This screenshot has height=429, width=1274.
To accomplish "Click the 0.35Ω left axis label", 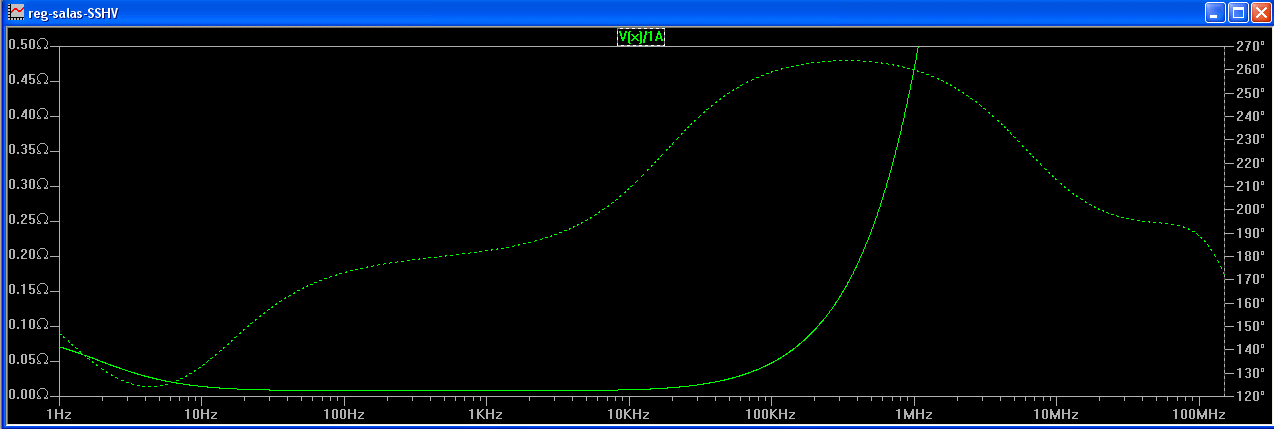I will point(28,150).
